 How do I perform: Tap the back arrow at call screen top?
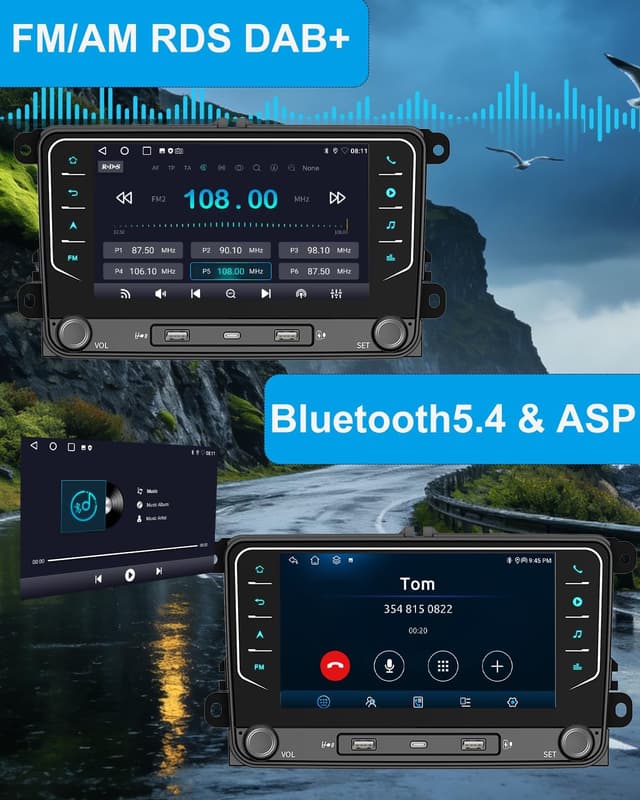tap(293, 560)
